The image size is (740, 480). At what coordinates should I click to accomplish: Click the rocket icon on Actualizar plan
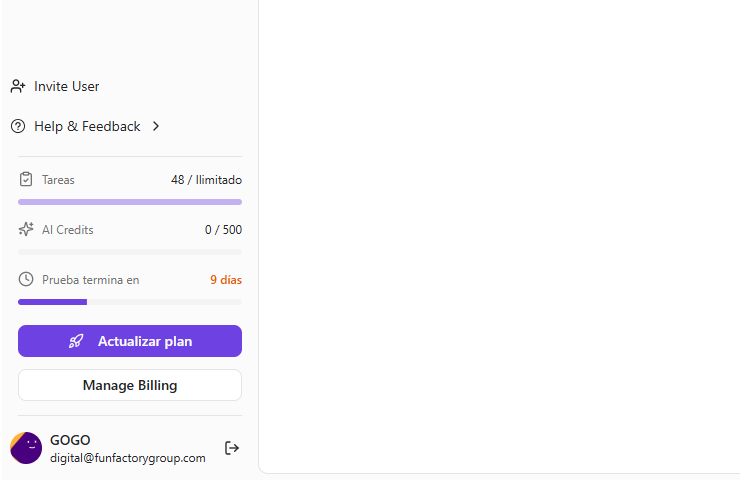pyautogui.click(x=76, y=341)
